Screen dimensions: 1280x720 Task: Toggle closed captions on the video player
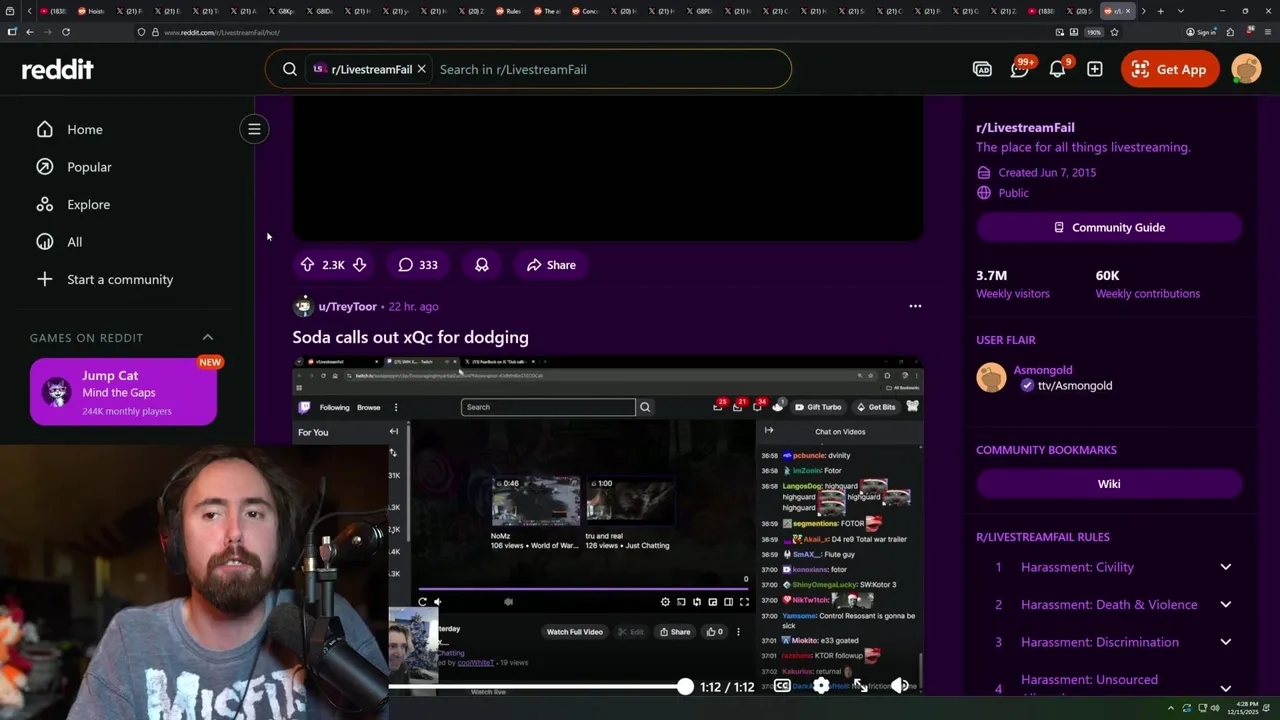click(782, 686)
